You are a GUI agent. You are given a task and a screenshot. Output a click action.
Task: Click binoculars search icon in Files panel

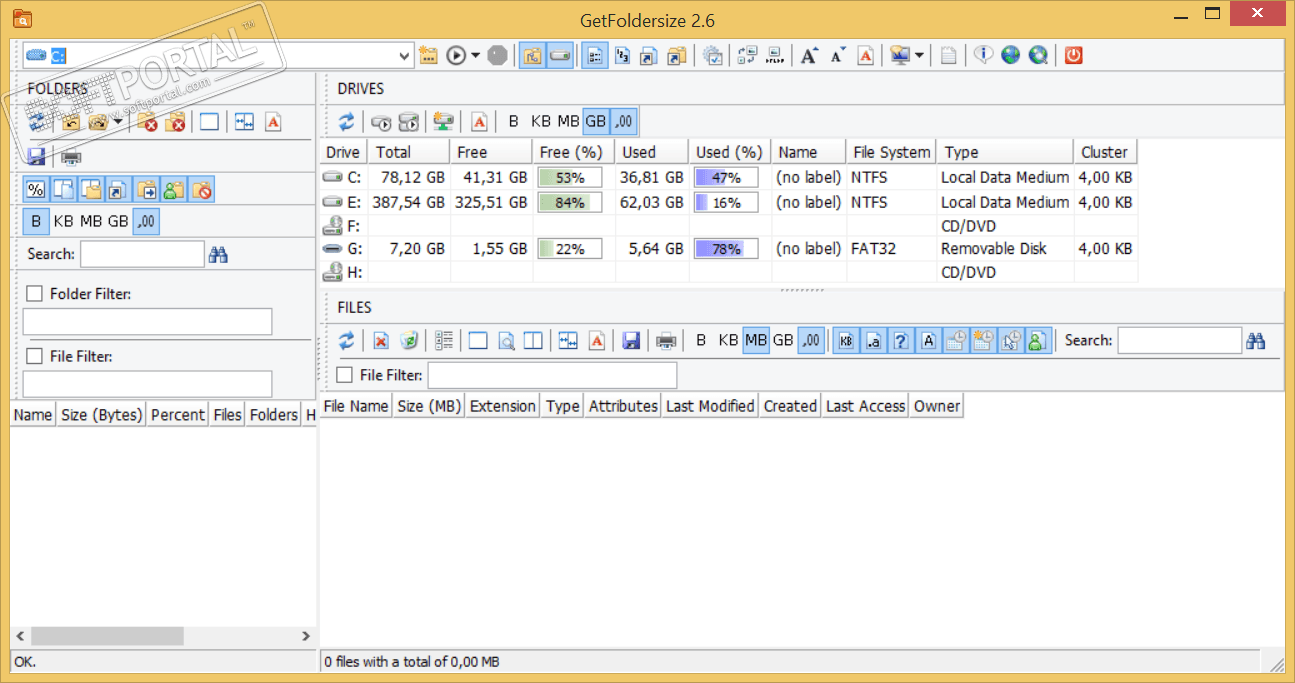point(1256,341)
